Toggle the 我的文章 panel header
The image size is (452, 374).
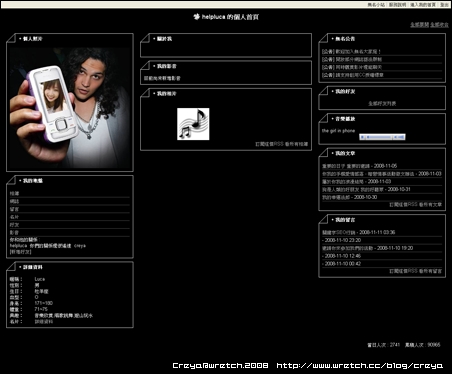(345, 153)
